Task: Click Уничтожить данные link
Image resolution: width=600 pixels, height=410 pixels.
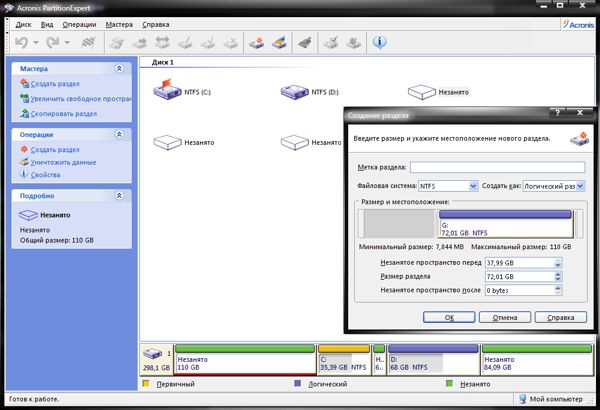Action: coord(63,162)
